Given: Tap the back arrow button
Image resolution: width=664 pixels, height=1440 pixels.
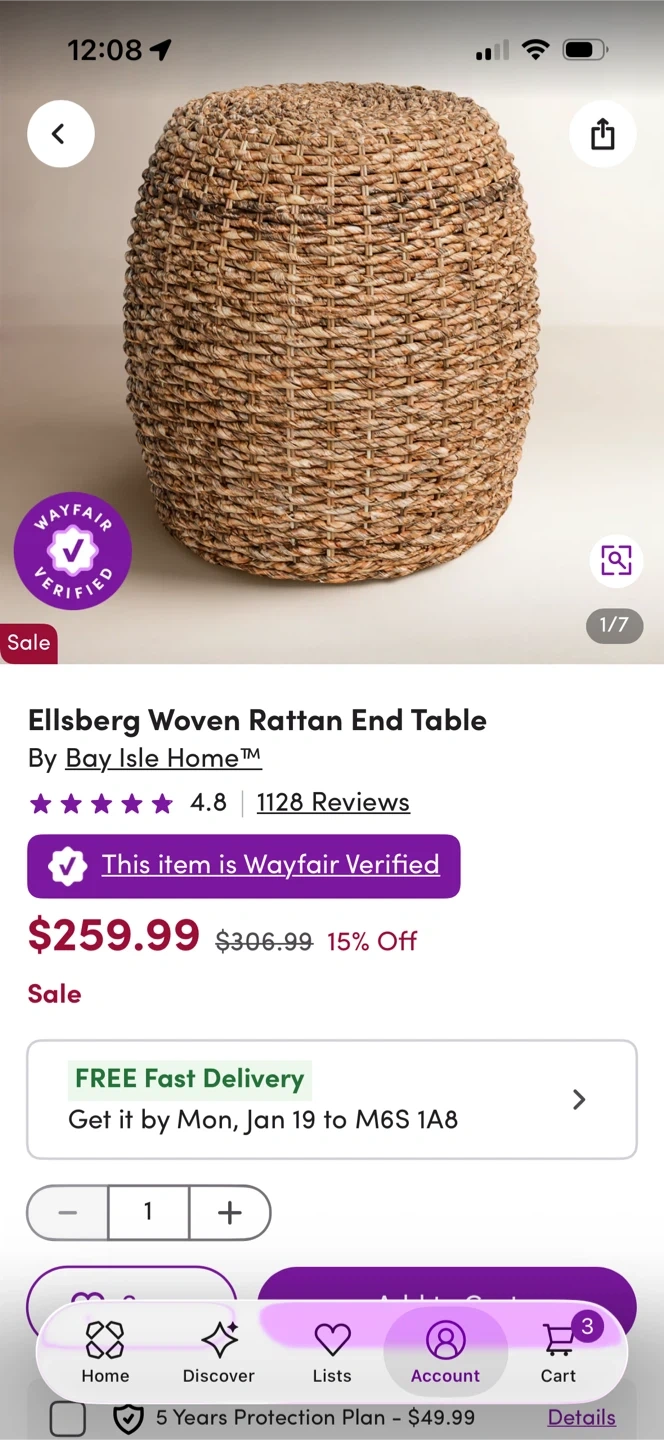Looking at the screenshot, I should pyautogui.click(x=60, y=134).
